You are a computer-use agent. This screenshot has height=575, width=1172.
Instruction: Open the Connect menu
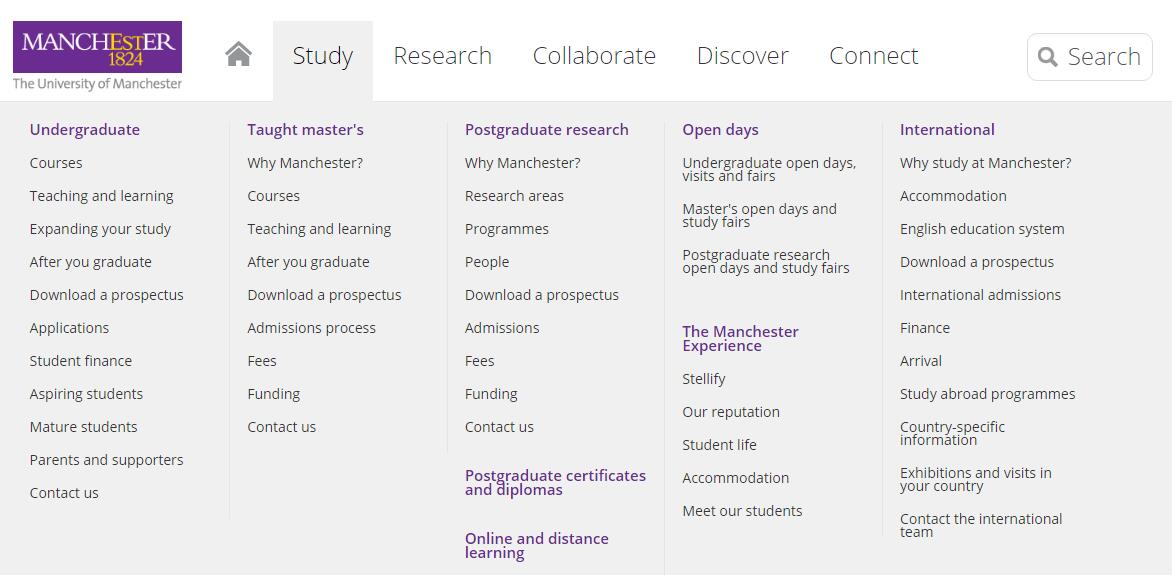(874, 56)
